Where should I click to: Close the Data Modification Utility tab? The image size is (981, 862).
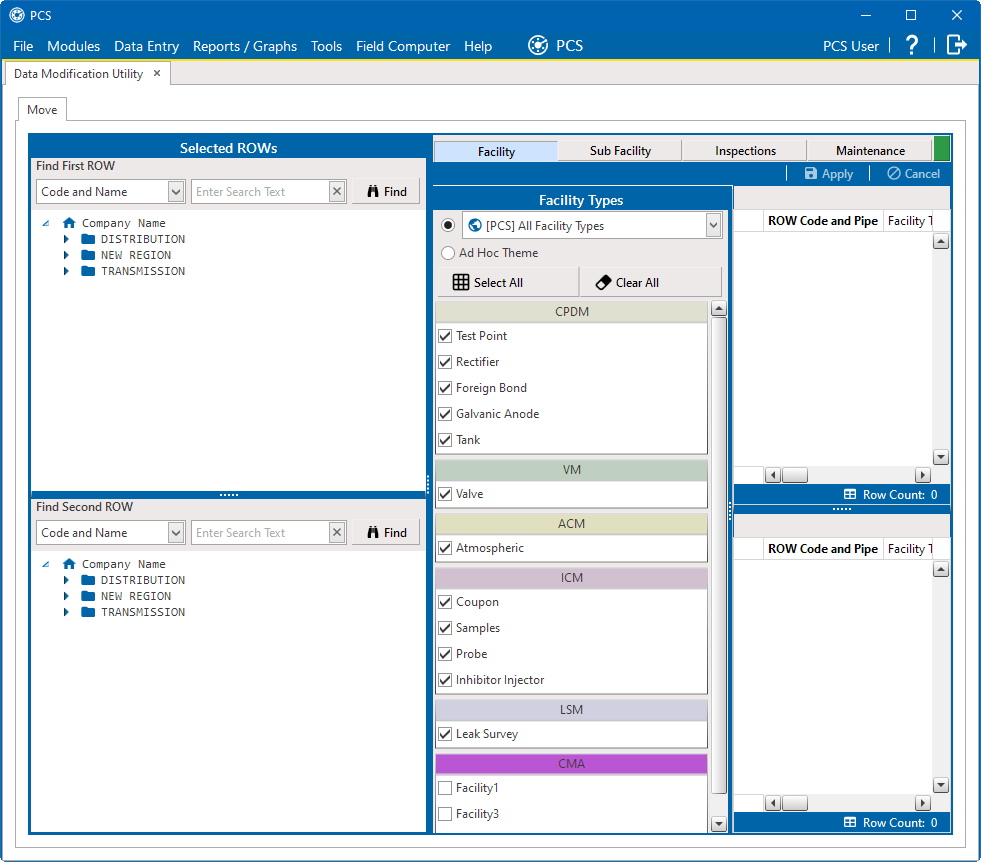pos(157,73)
